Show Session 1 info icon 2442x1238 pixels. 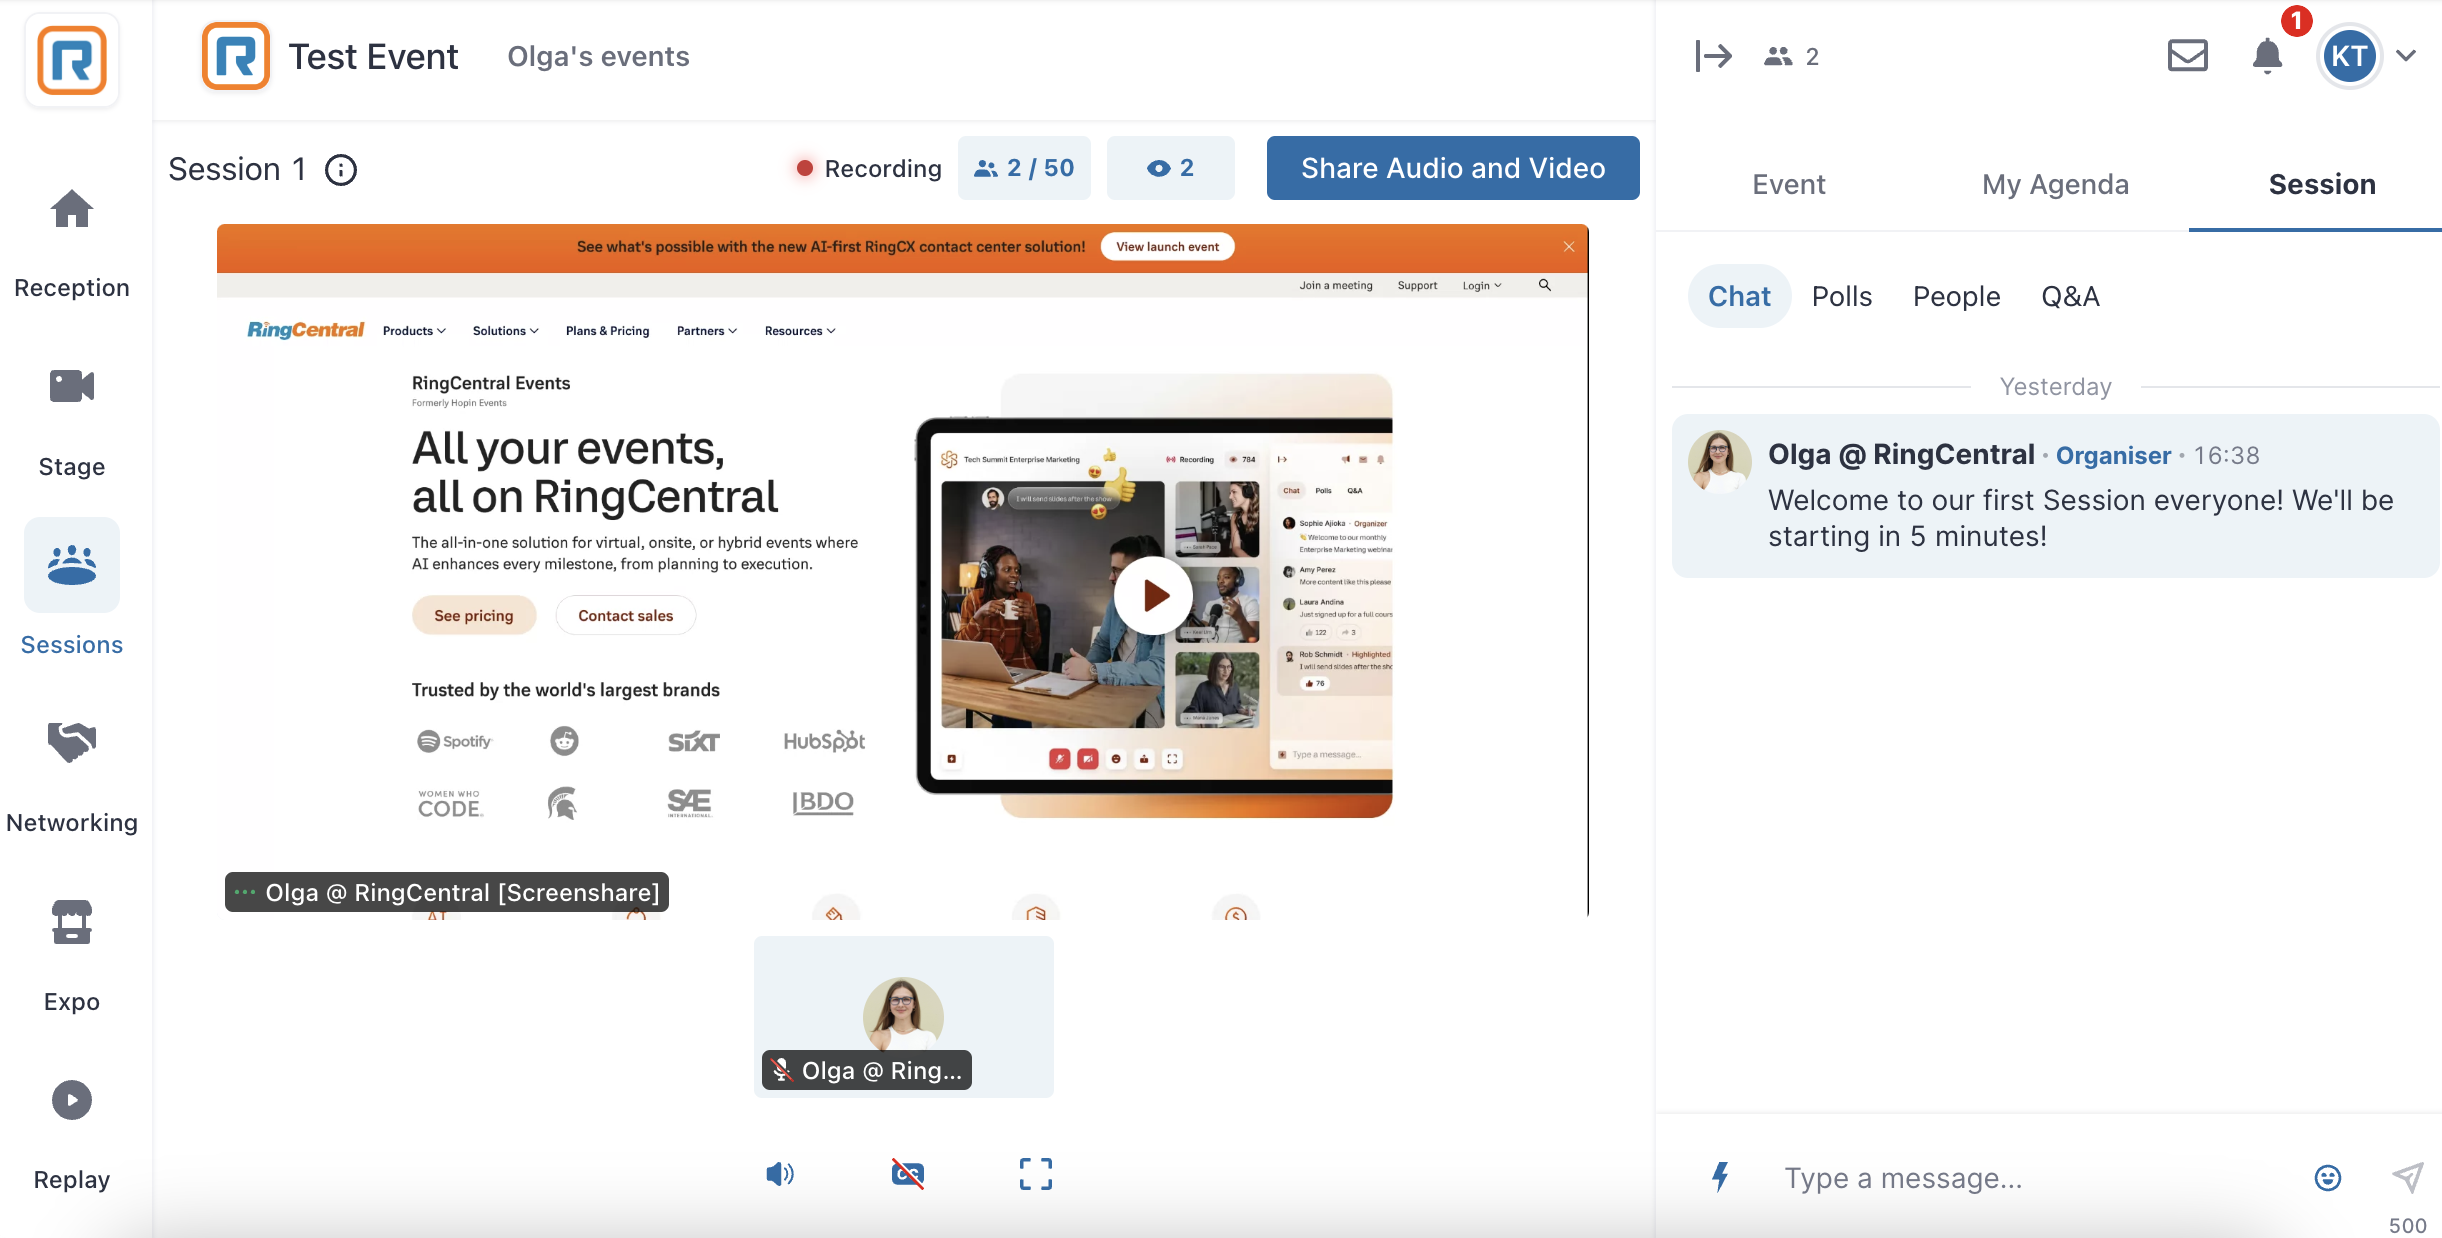341,170
